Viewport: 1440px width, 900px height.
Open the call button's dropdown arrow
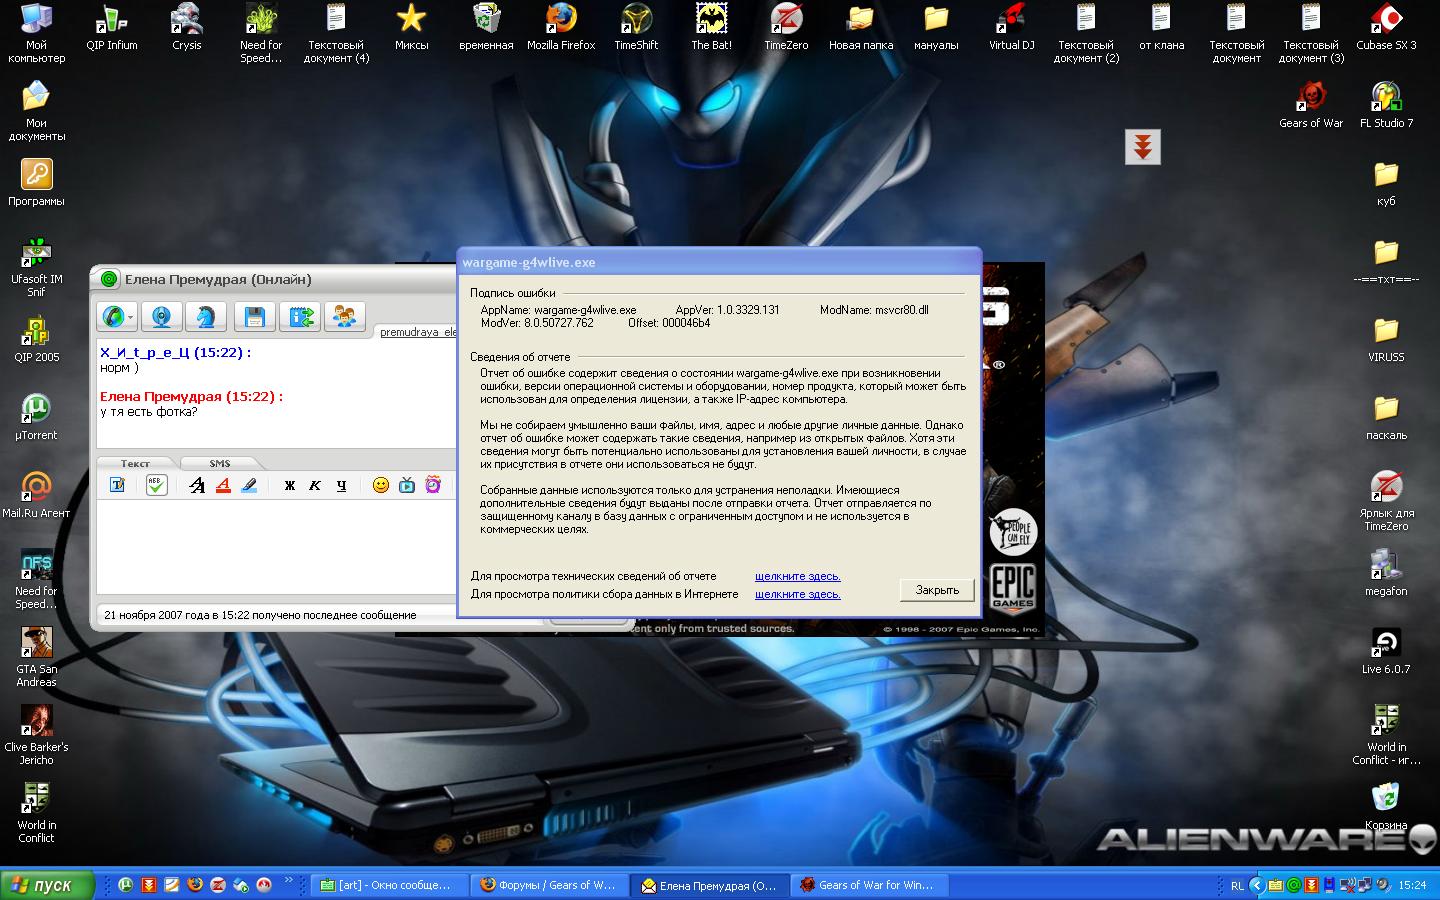[131, 317]
